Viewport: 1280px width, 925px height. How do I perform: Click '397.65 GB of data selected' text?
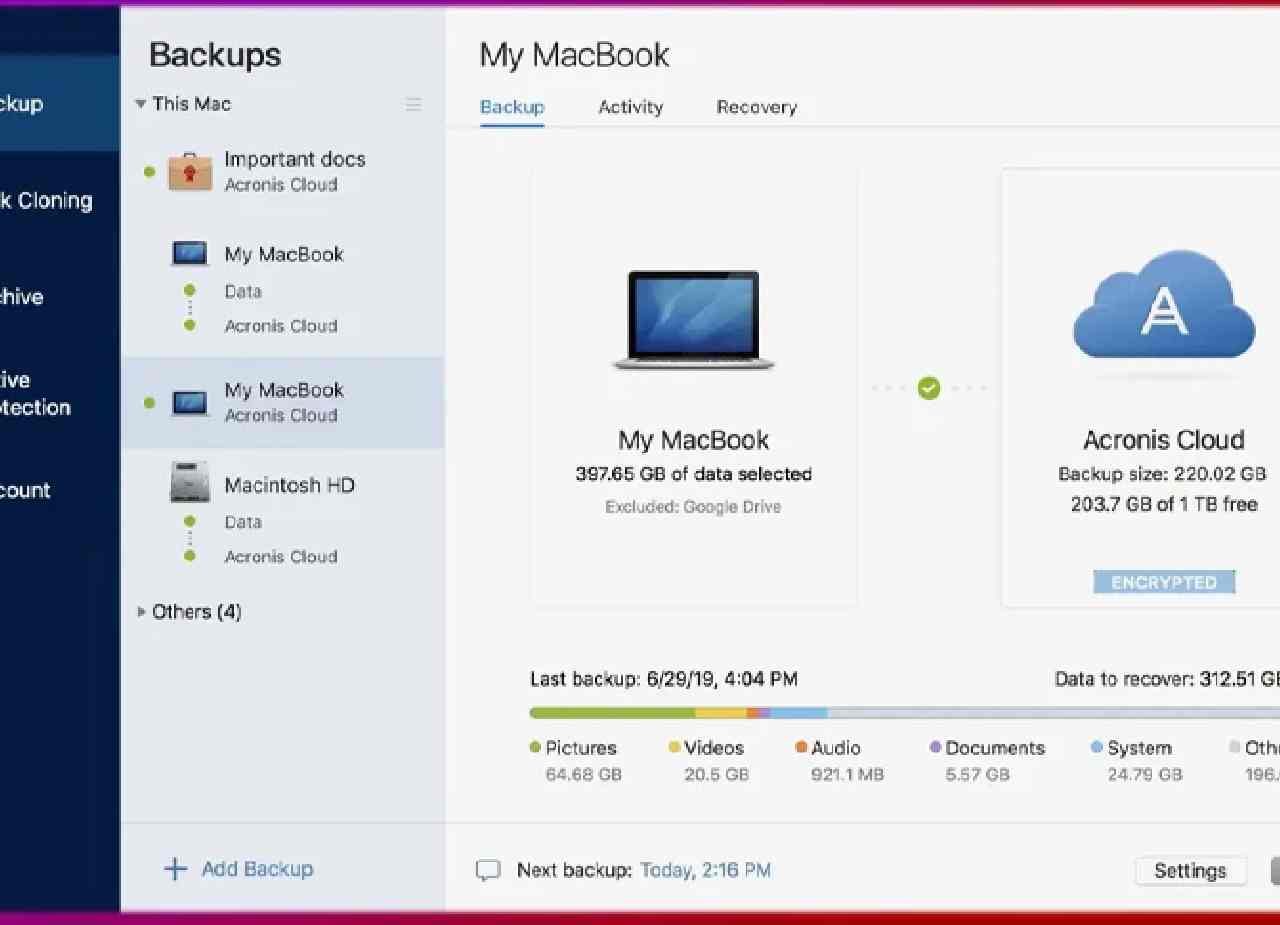point(693,474)
